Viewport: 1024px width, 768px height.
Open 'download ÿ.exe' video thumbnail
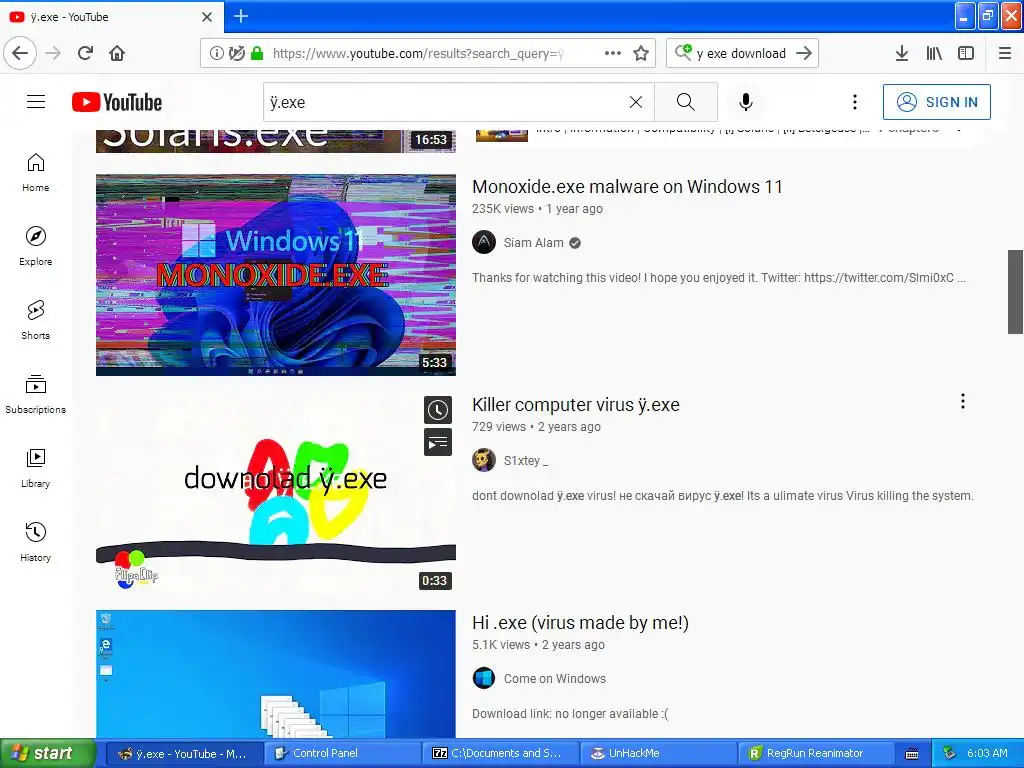pyautogui.click(x=276, y=492)
